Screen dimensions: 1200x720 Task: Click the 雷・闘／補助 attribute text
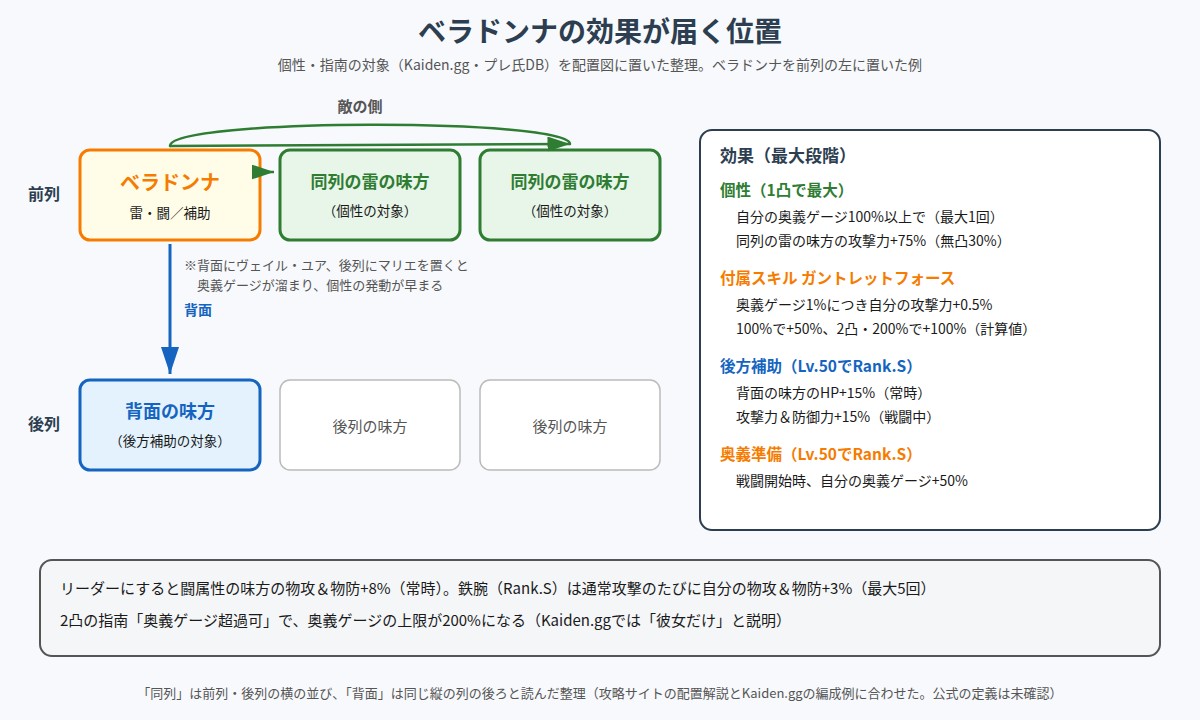170,213
